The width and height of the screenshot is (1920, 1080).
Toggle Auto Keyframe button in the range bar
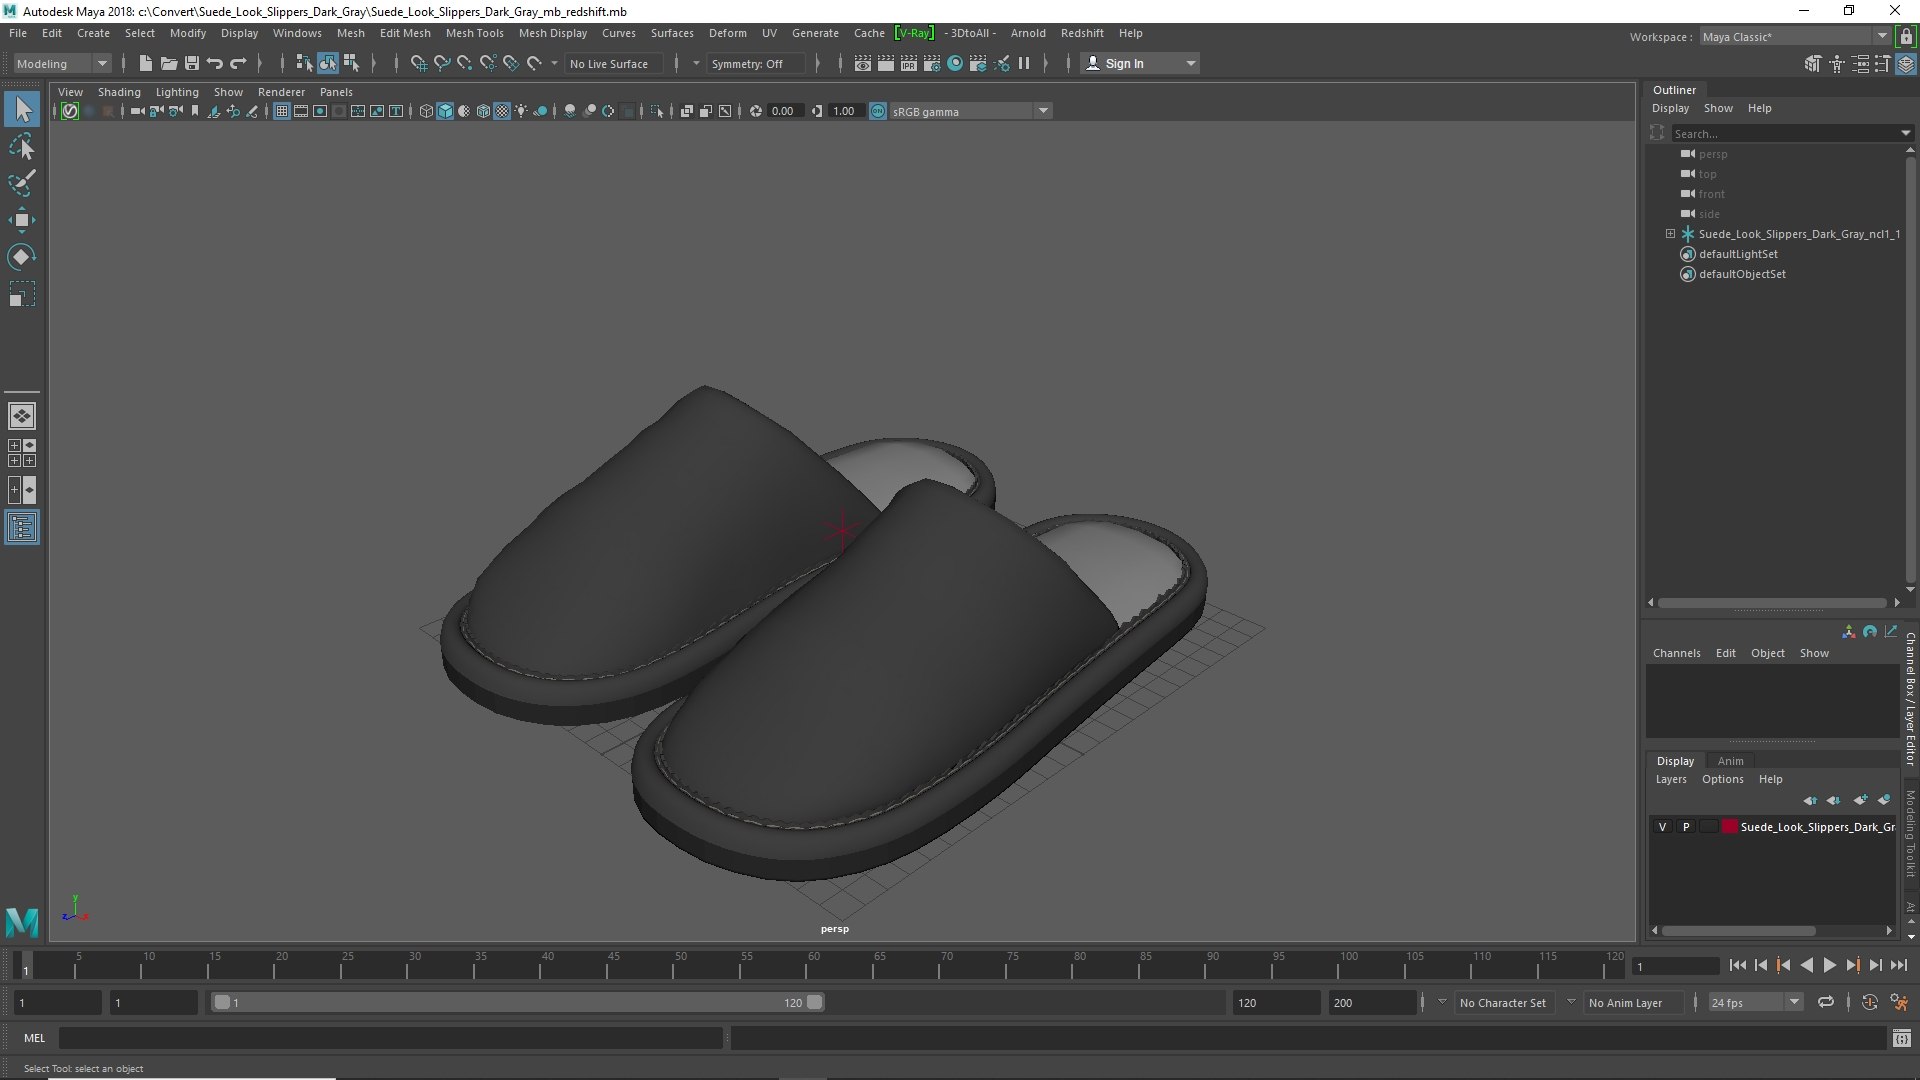pyautogui.click(x=1869, y=1002)
